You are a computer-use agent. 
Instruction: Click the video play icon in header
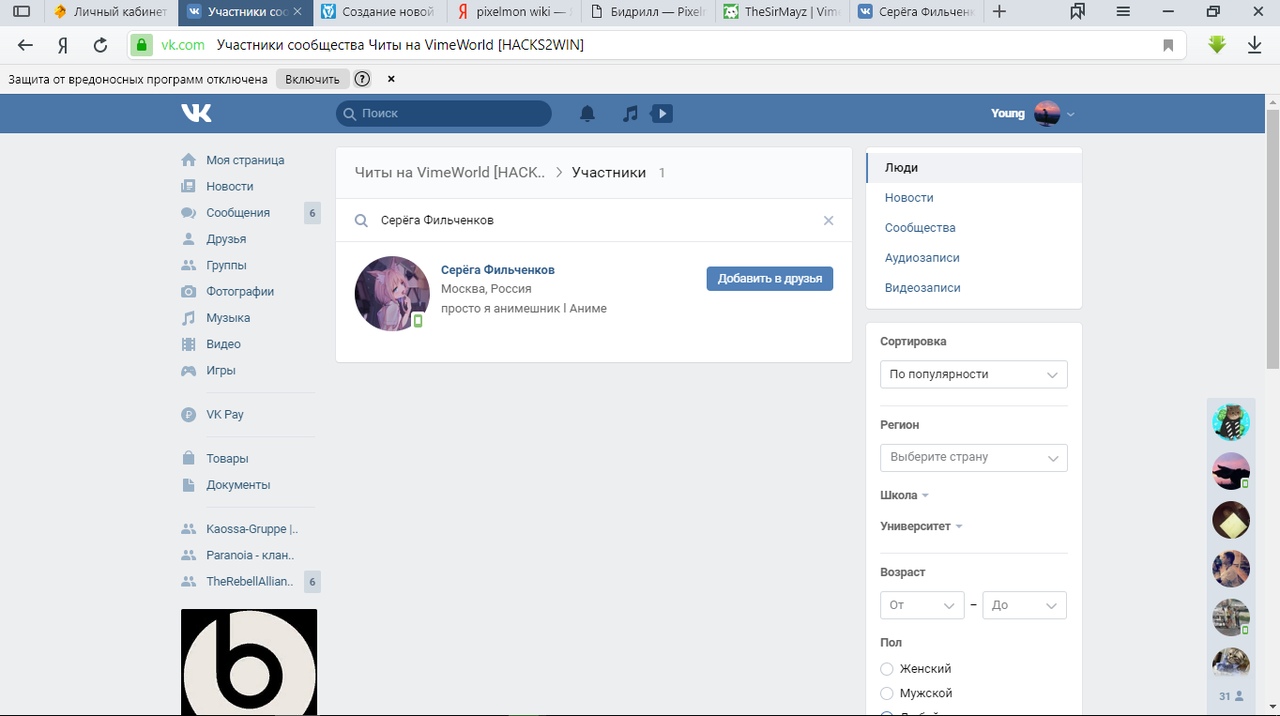[x=661, y=114]
